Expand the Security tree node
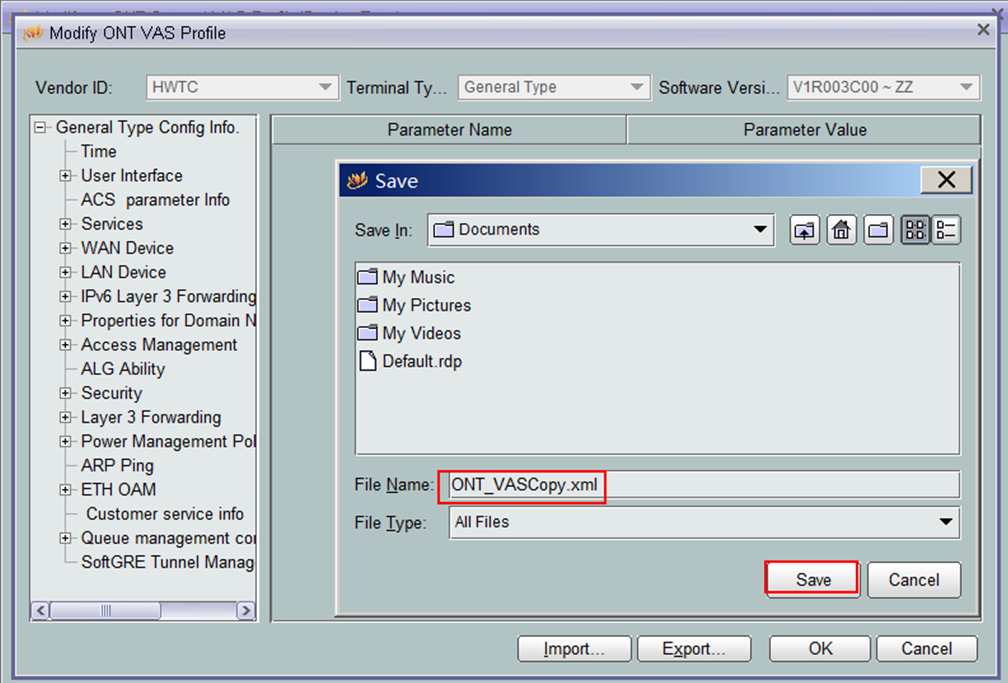The height and width of the screenshot is (683, 1008). (x=66, y=394)
